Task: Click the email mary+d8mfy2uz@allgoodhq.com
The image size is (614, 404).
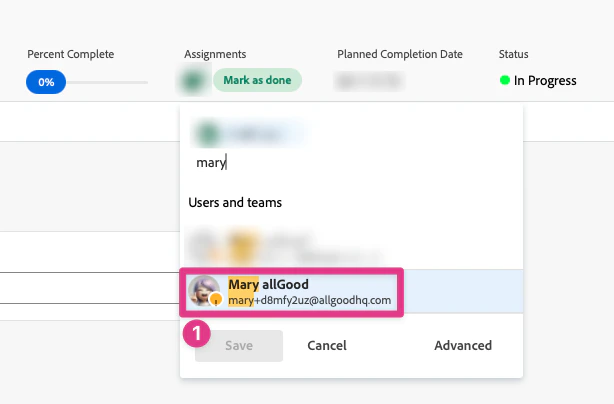Action: click(309, 300)
